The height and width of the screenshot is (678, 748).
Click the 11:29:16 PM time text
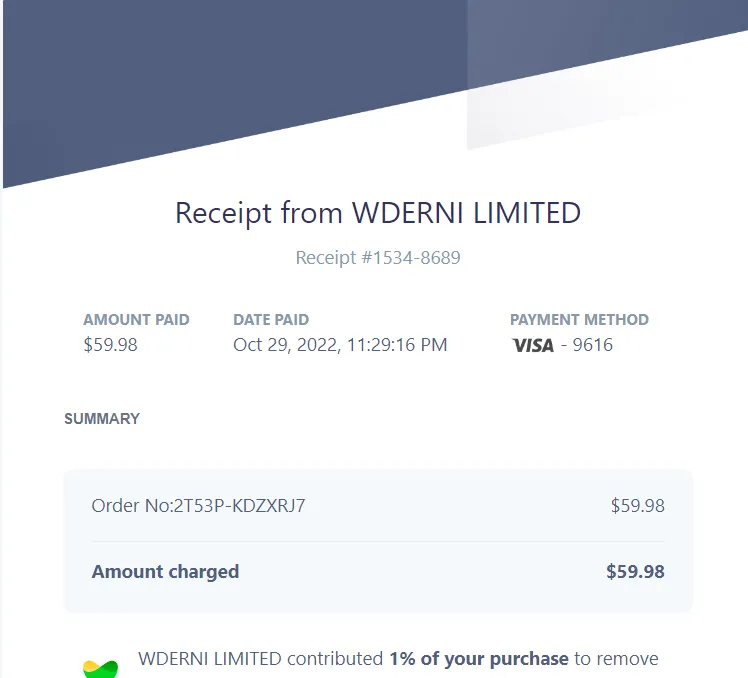397,345
